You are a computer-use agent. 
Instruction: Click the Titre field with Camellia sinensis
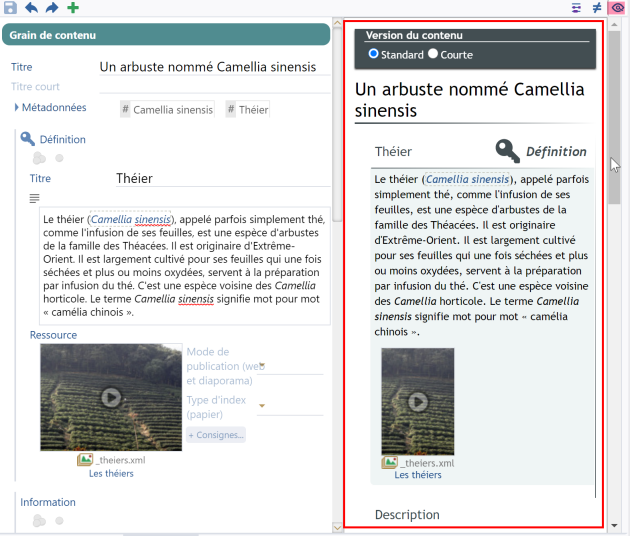(x=213, y=68)
